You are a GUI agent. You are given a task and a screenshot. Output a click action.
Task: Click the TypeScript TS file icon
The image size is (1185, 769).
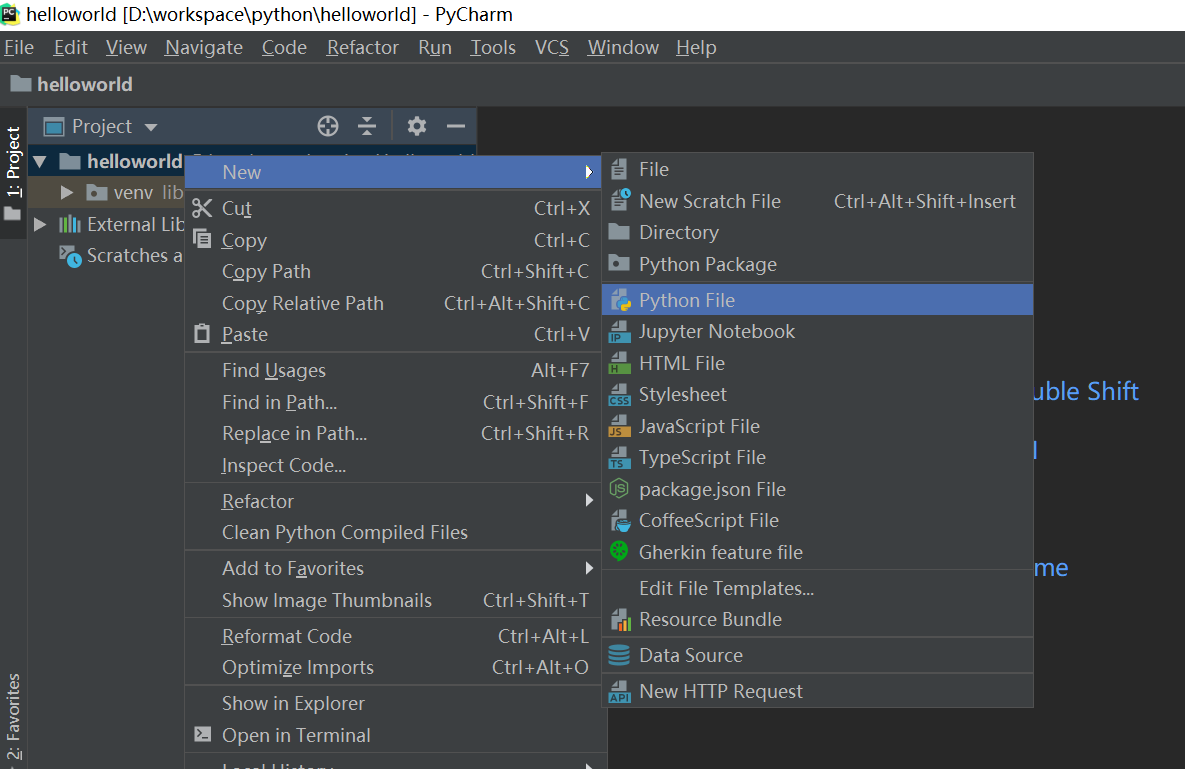point(620,458)
